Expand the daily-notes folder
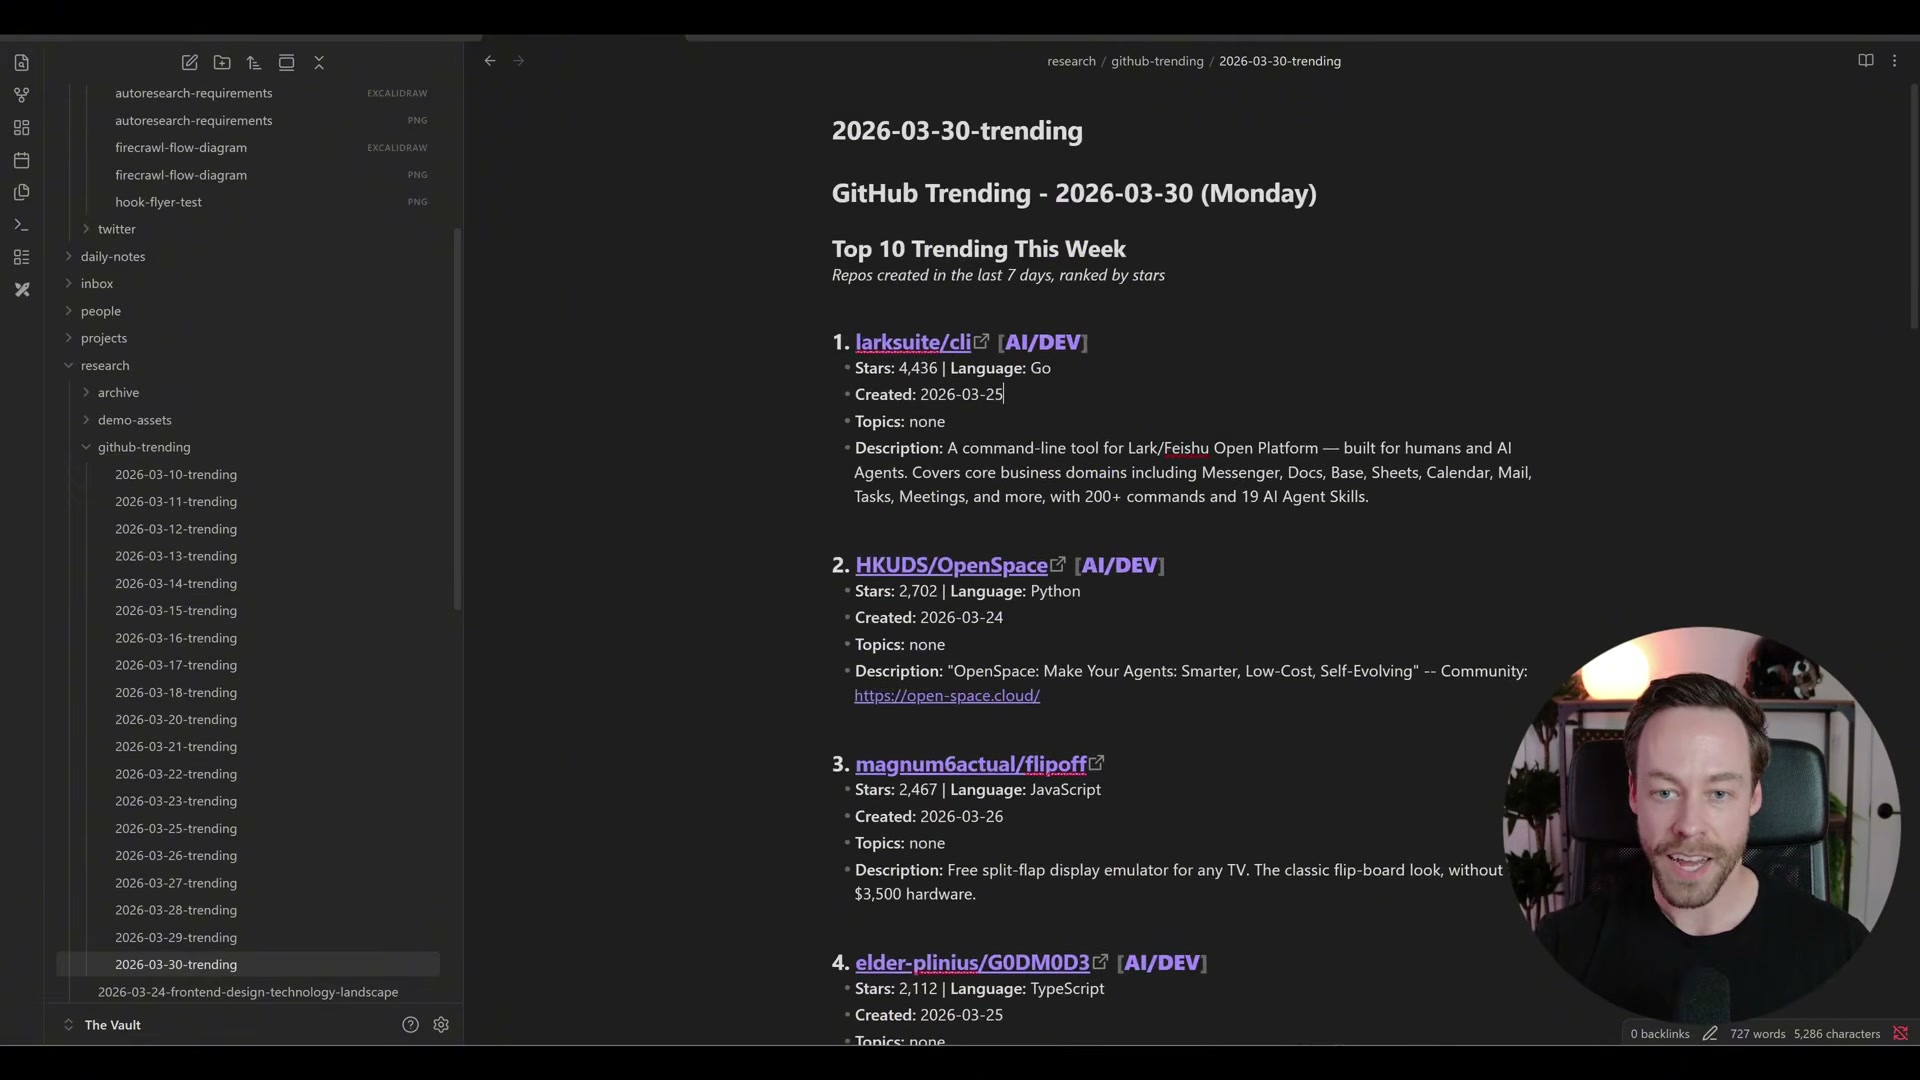The image size is (1920, 1080). (x=69, y=256)
